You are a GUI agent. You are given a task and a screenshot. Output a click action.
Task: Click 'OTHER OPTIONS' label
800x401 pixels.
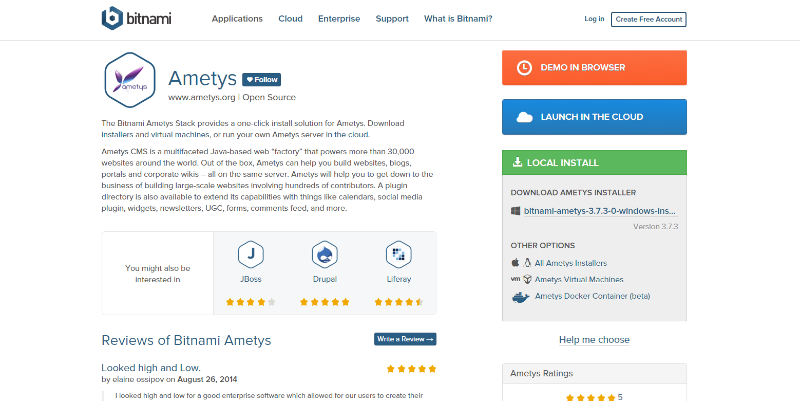[x=542, y=245]
